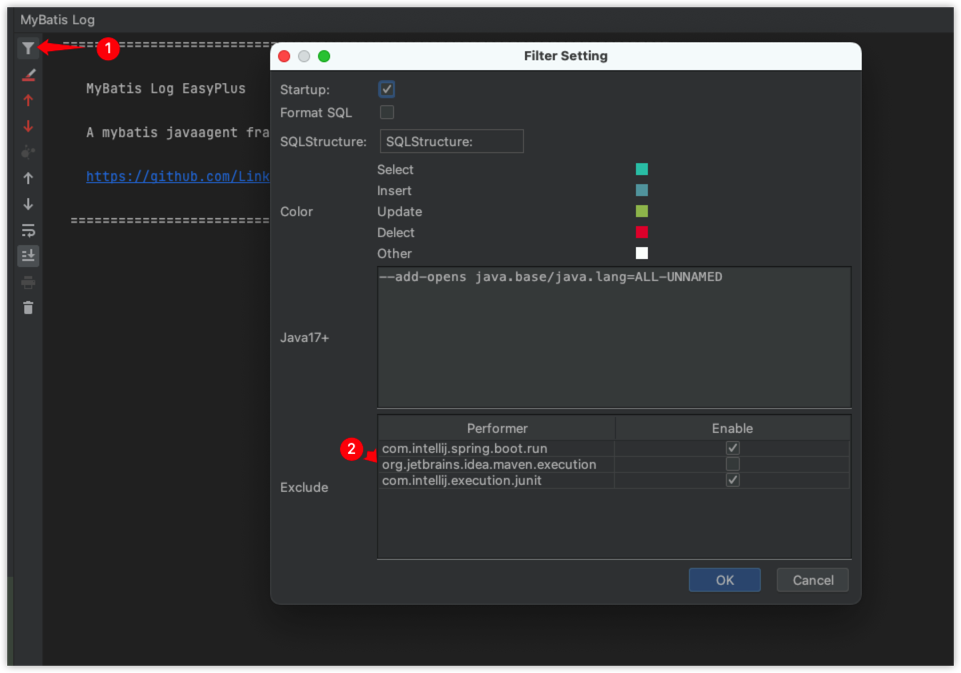Viewport: 961px width, 673px height.
Task: Check Enable for org.jetbrains.idea.maven.execution
Action: click(x=732, y=463)
